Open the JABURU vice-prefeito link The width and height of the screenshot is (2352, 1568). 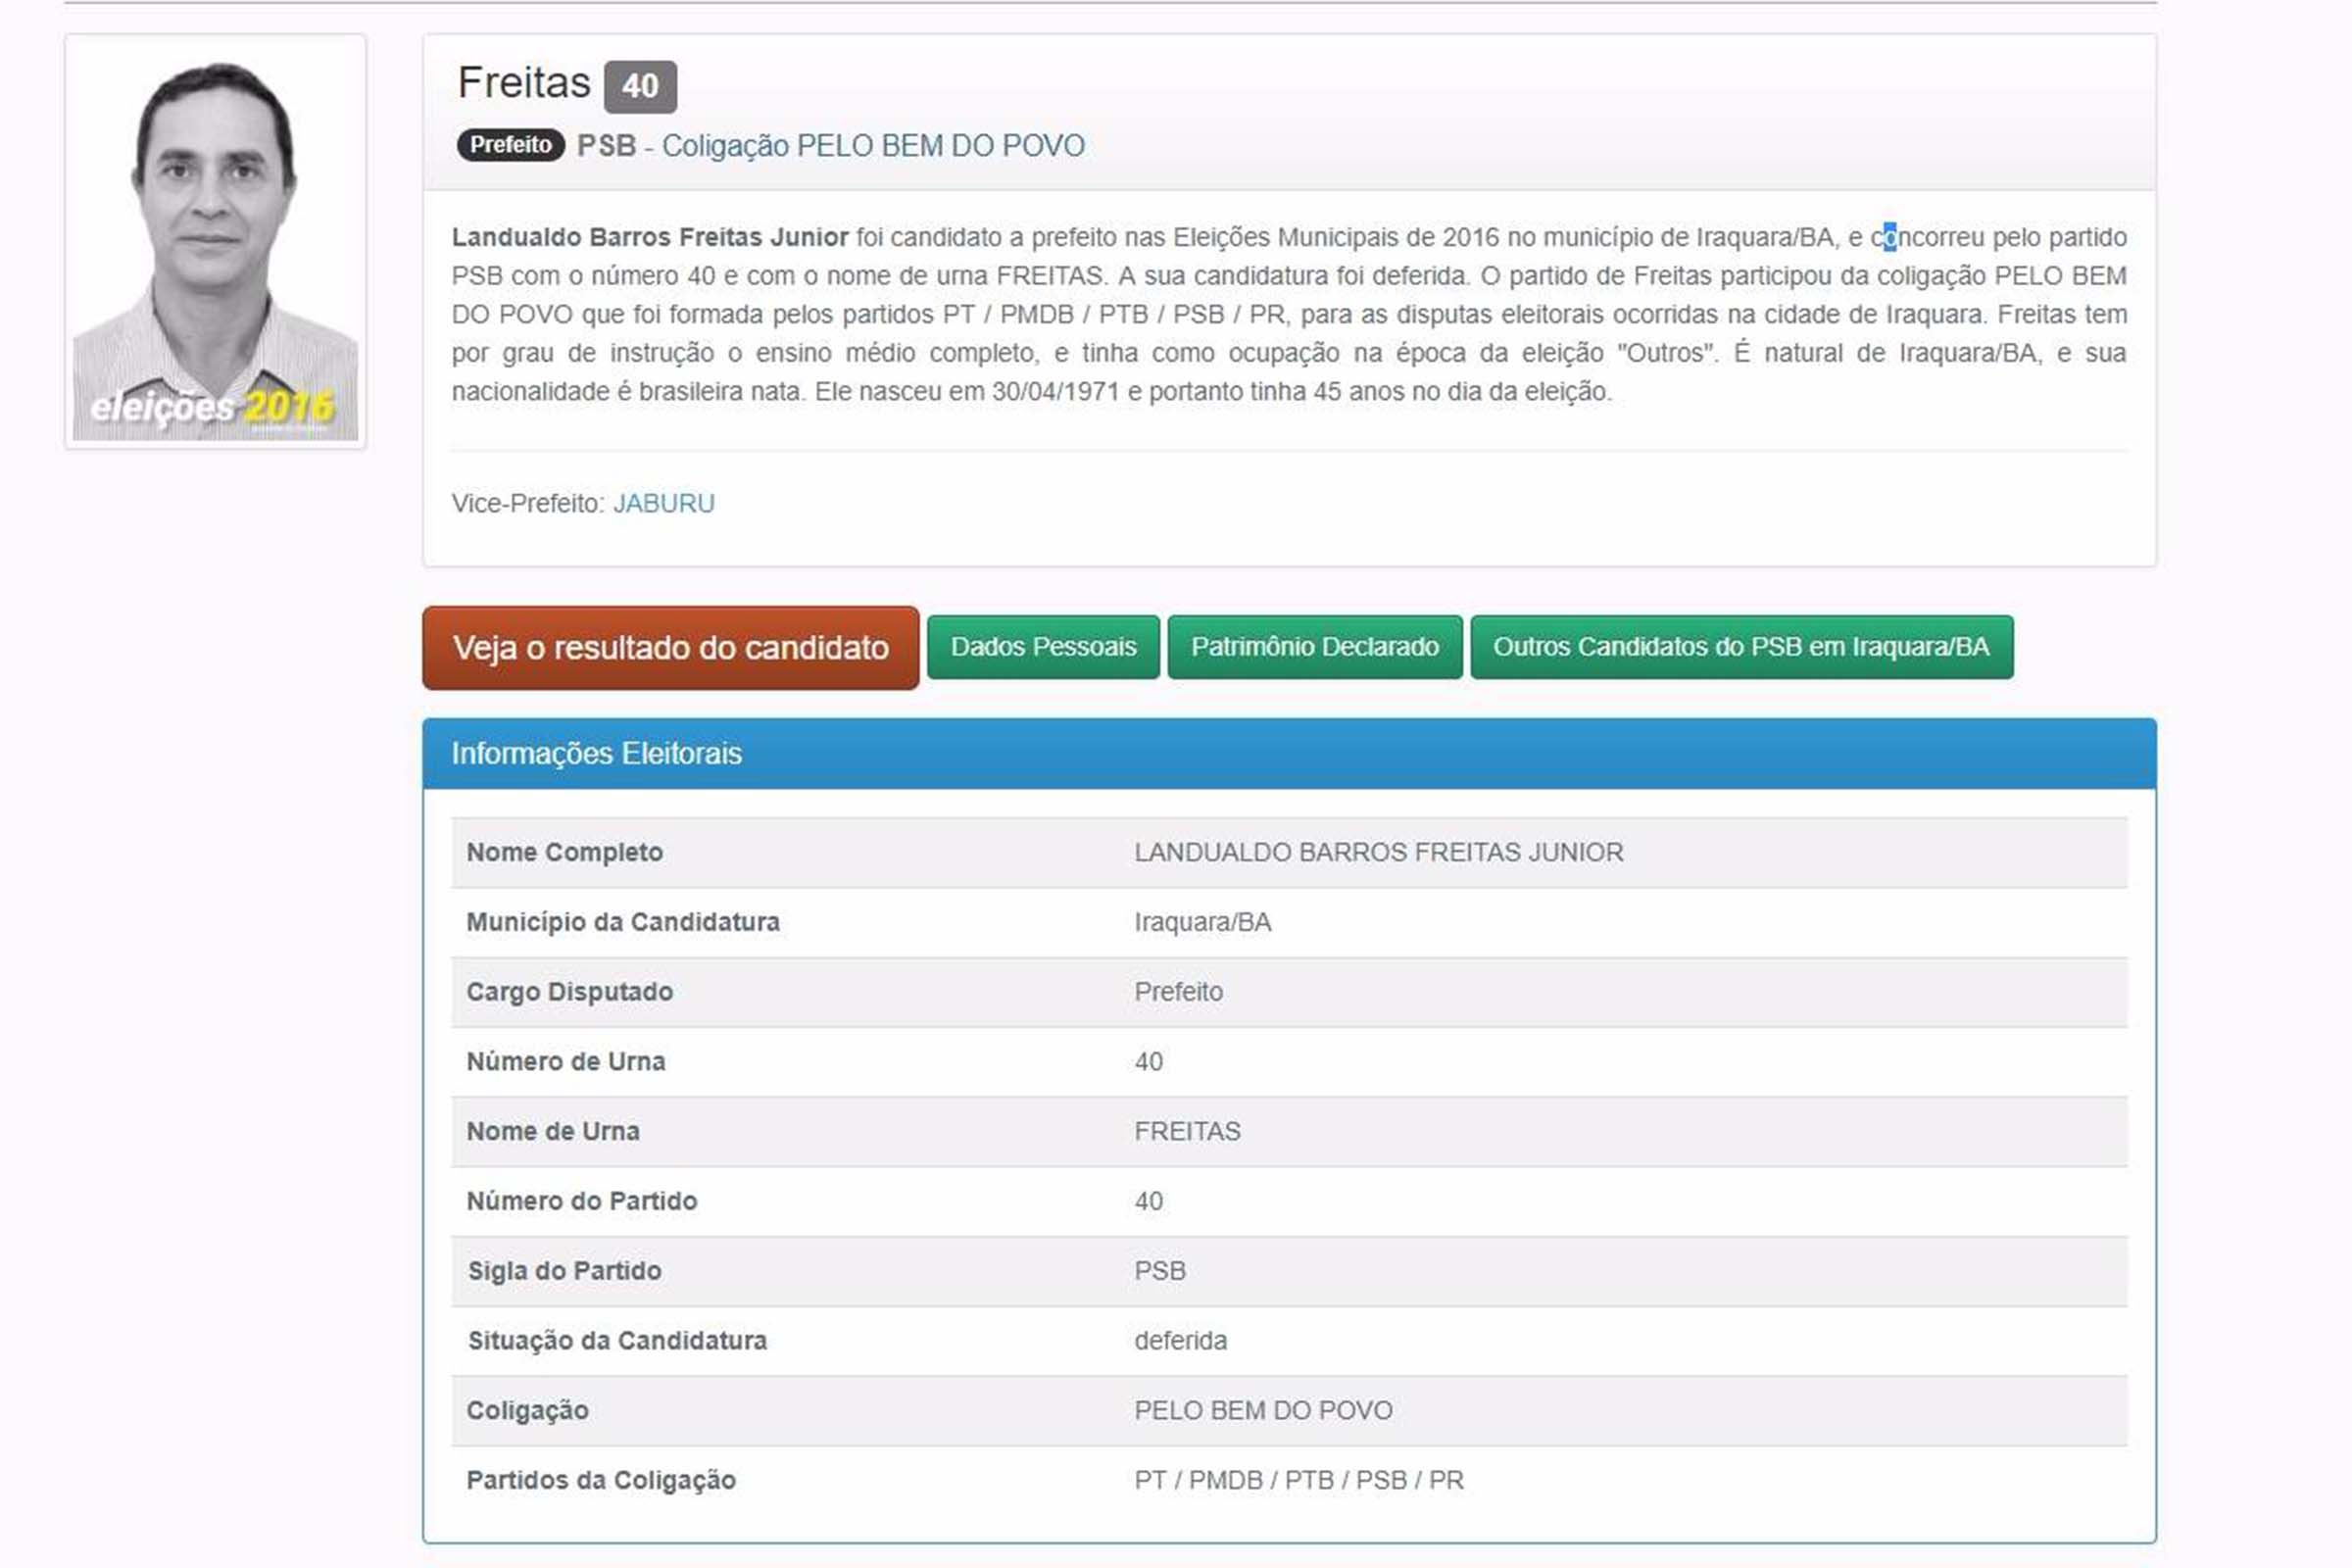tap(663, 504)
